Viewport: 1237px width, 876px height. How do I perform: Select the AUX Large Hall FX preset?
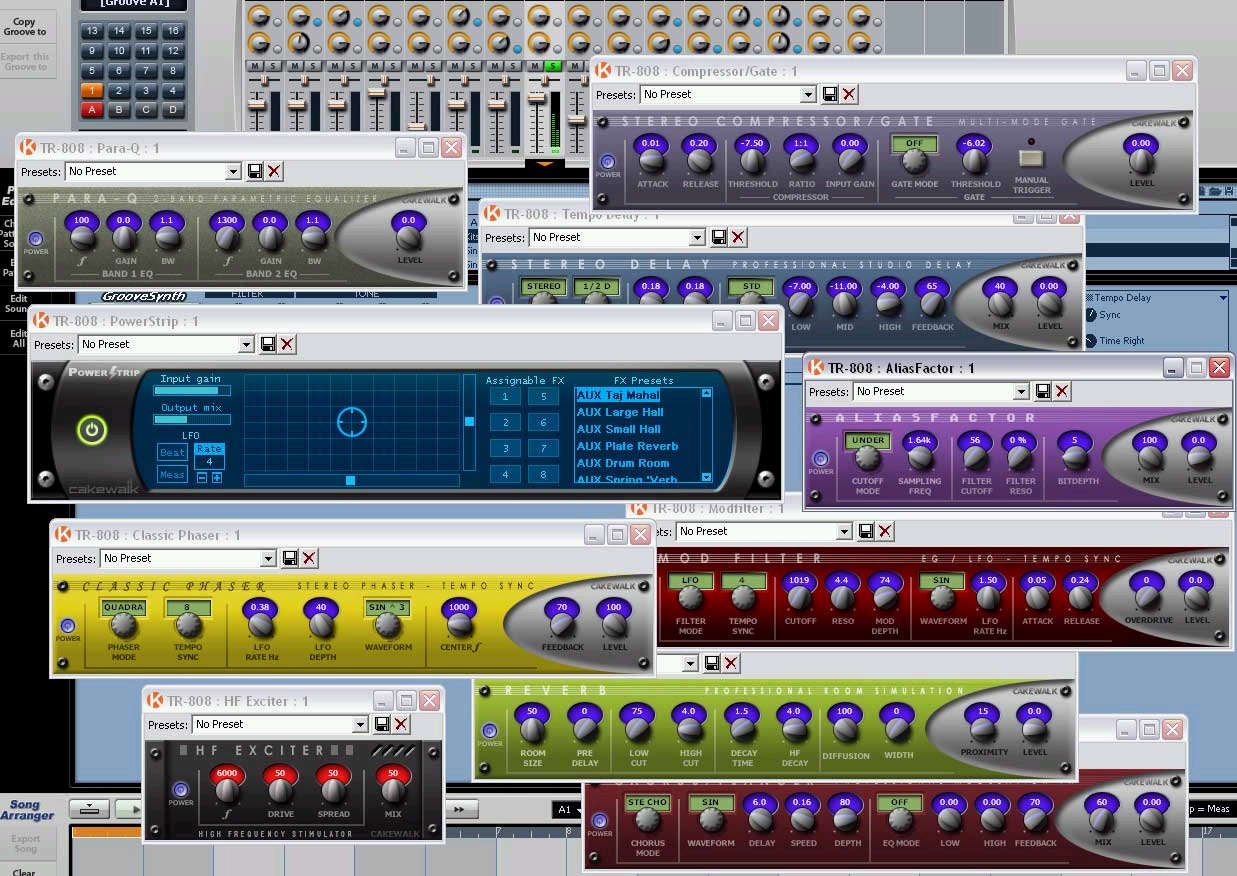point(620,412)
